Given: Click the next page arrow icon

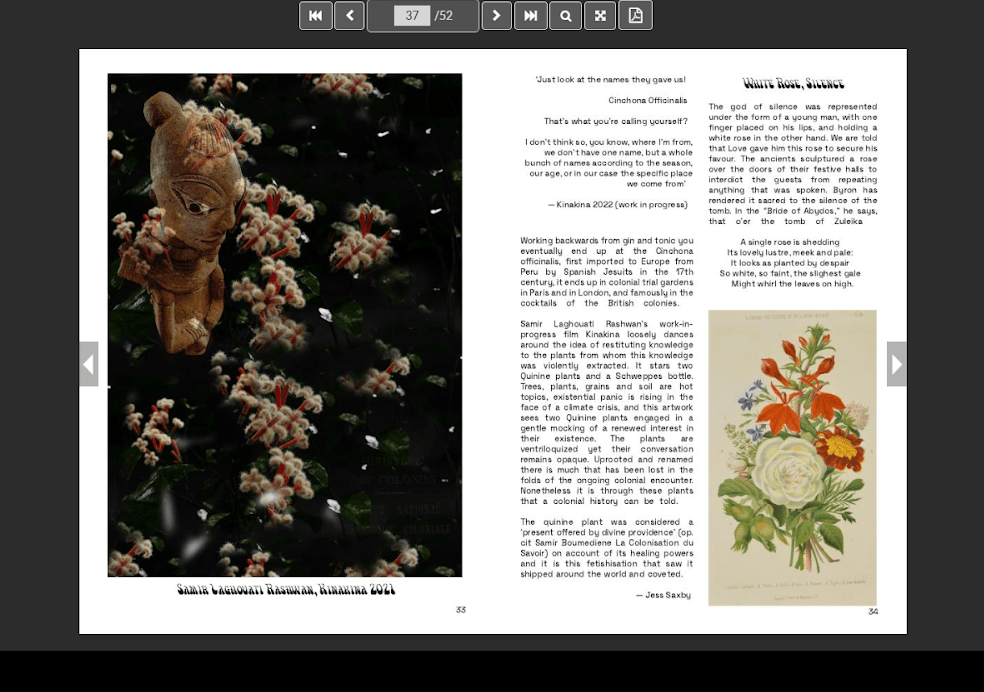Looking at the screenshot, I should pos(496,16).
